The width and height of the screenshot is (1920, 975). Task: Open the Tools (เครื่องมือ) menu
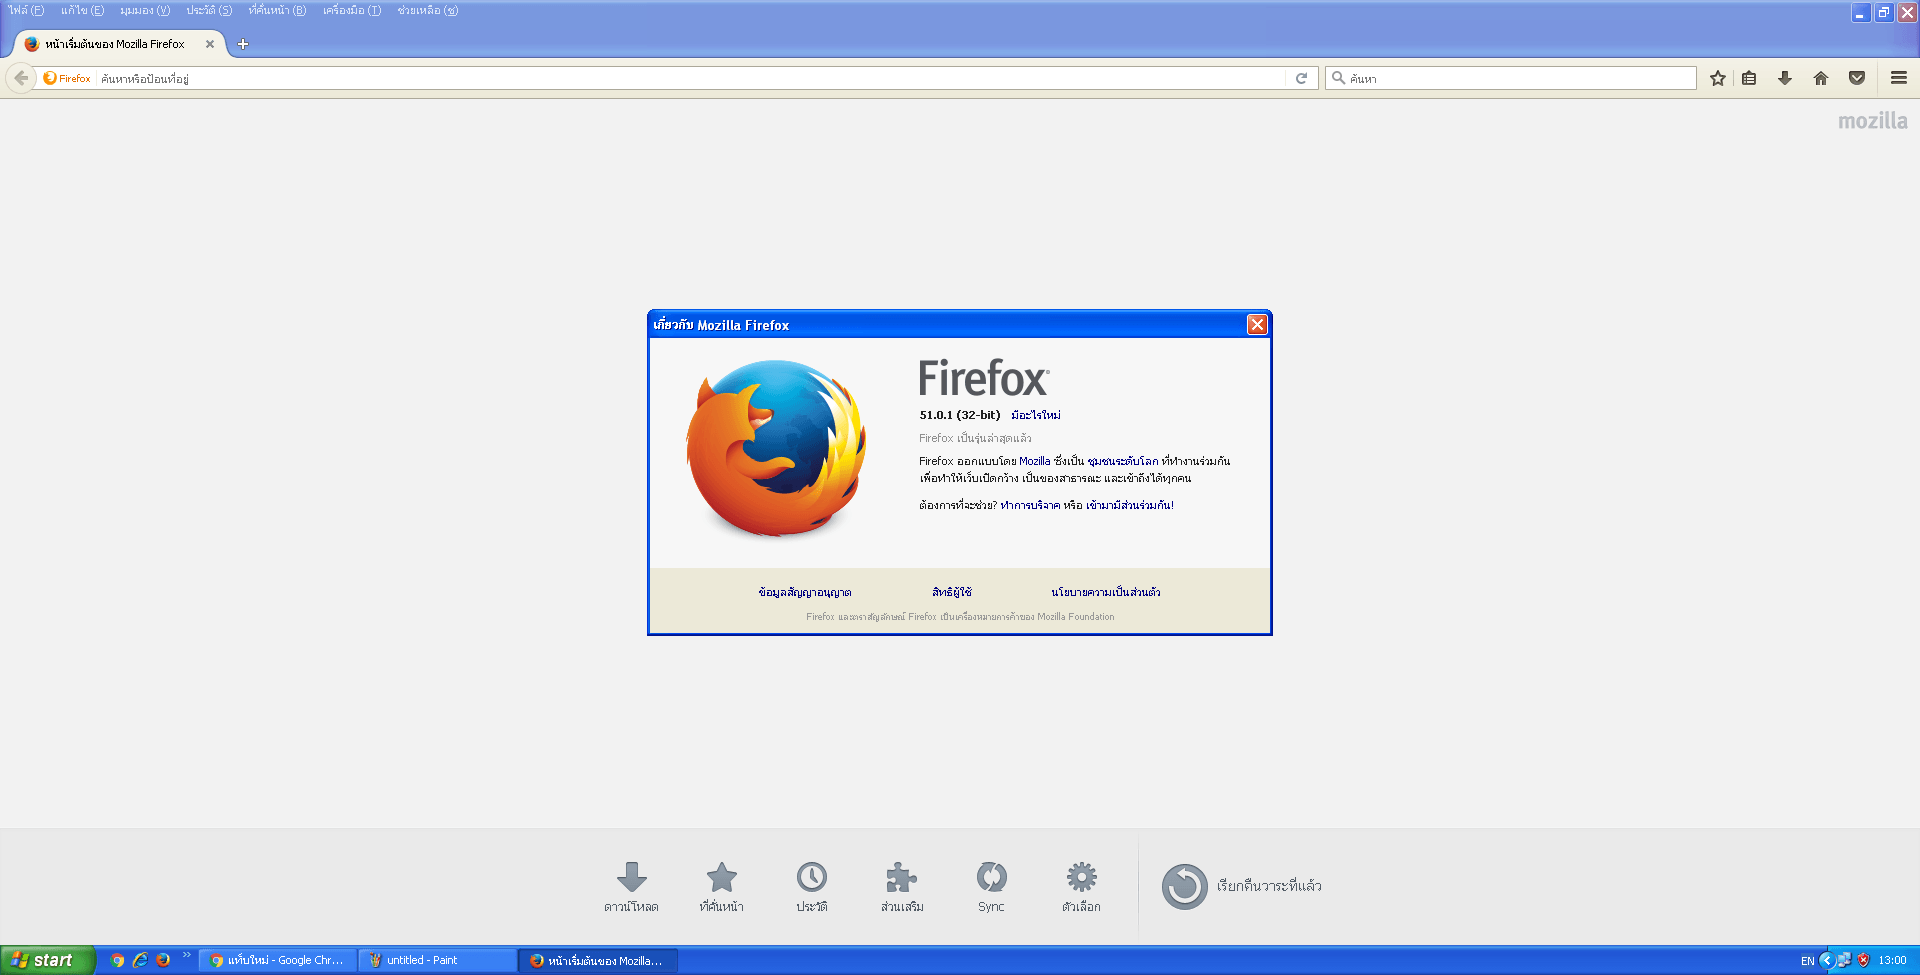pos(351,10)
